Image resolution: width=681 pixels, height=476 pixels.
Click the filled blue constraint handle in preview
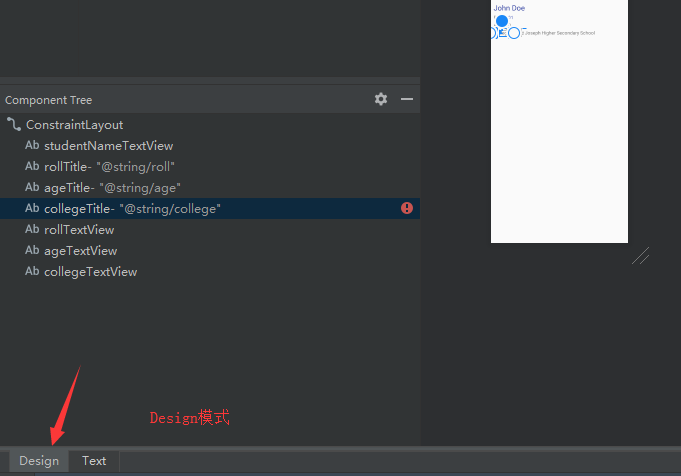[502, 21]
